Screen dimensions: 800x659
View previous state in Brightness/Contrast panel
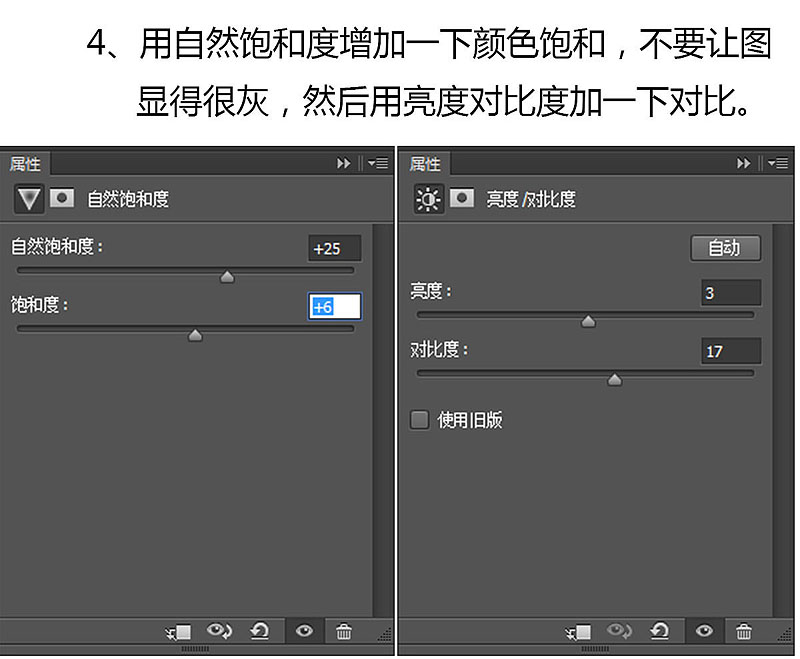619,631
